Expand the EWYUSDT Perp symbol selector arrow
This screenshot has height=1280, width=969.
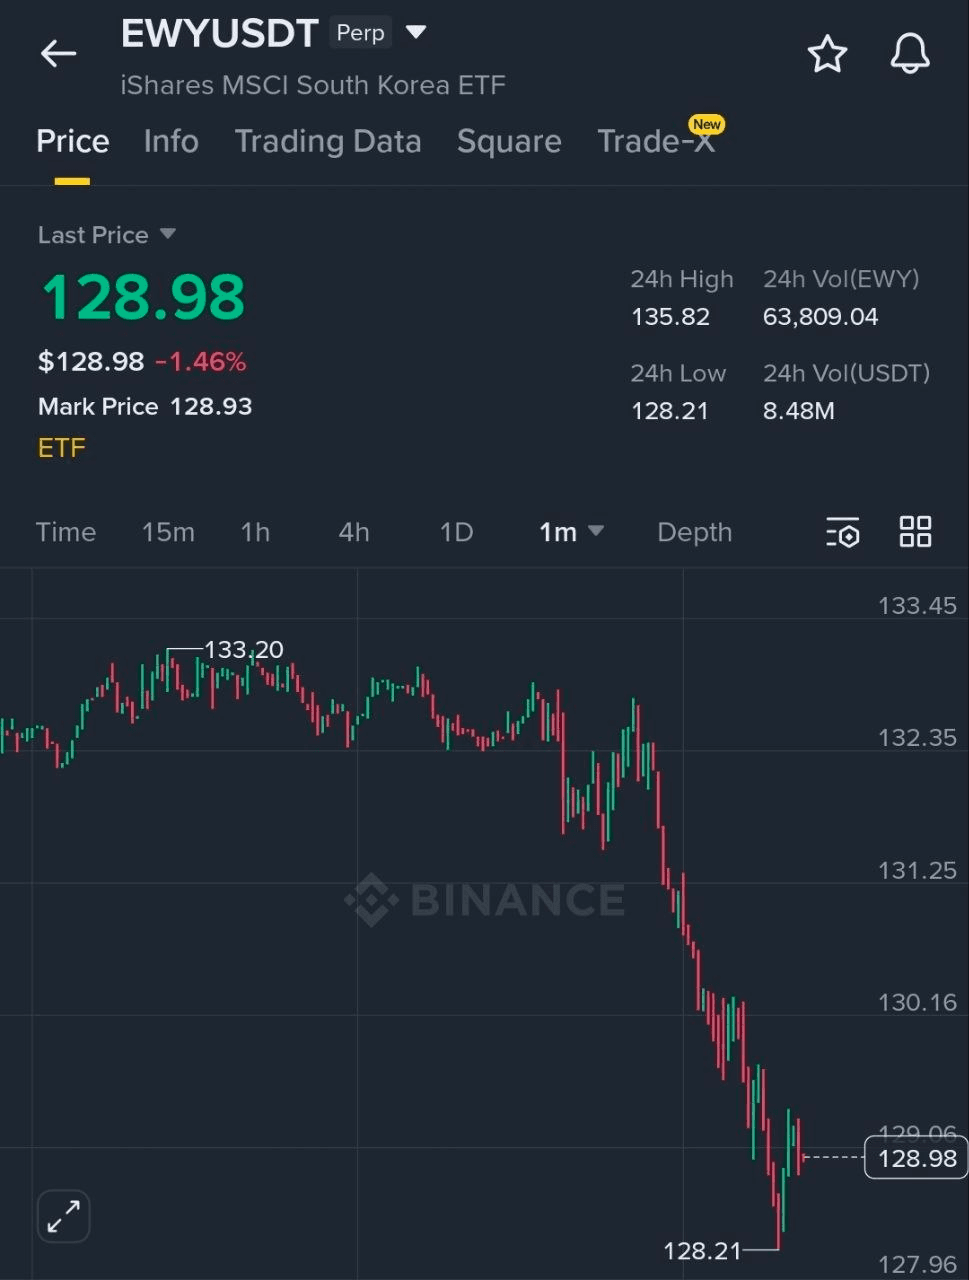[416, 33]
